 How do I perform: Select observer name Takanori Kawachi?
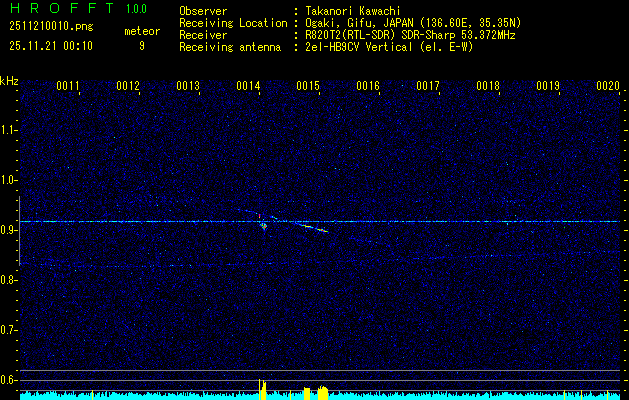pos(353,11)
